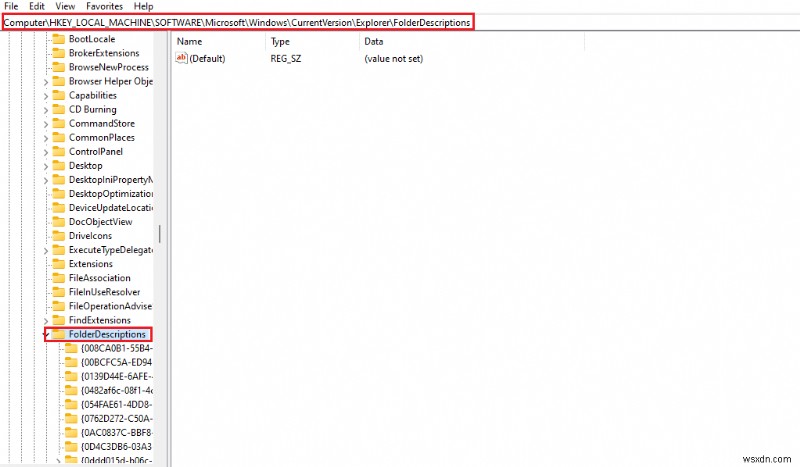This screenshot has width=800, height=467.
Task: Click the FileOperationAdviseSinks folder icon
Action: point(59,306)
